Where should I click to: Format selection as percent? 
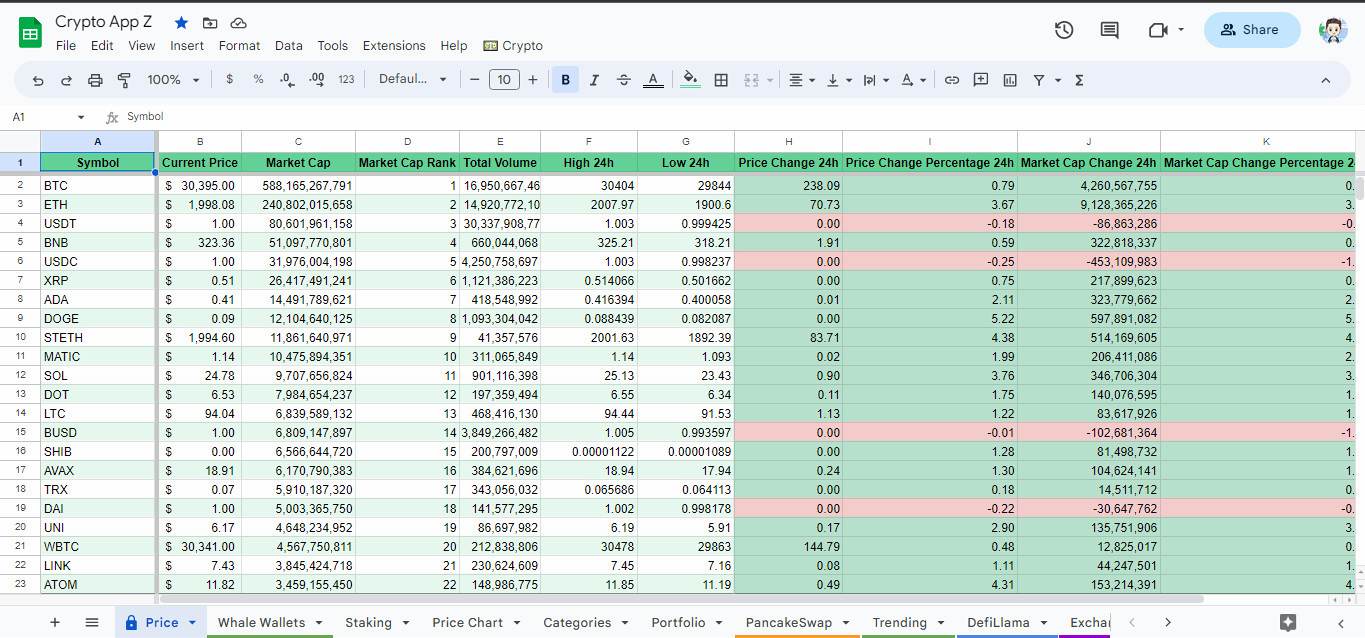pos(258,80)
